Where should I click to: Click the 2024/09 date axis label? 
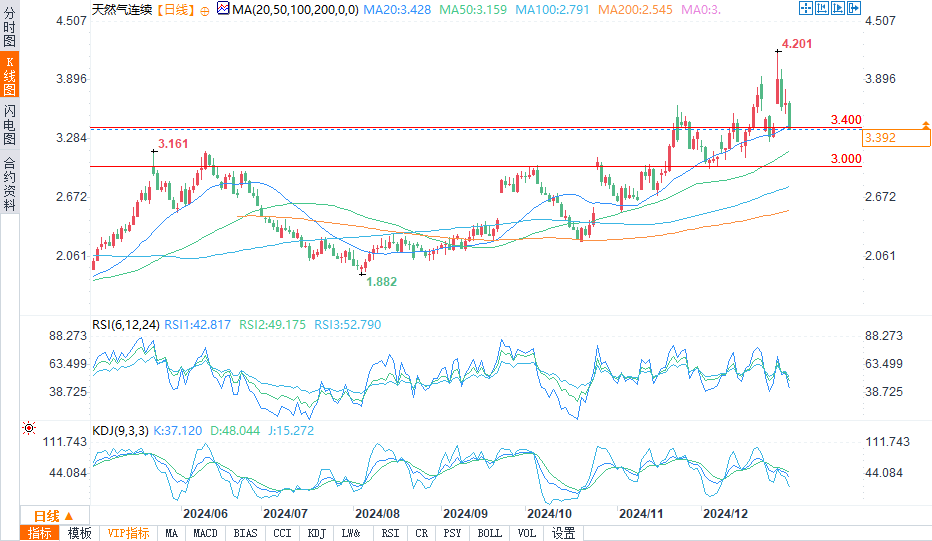(x=465, y=514)
